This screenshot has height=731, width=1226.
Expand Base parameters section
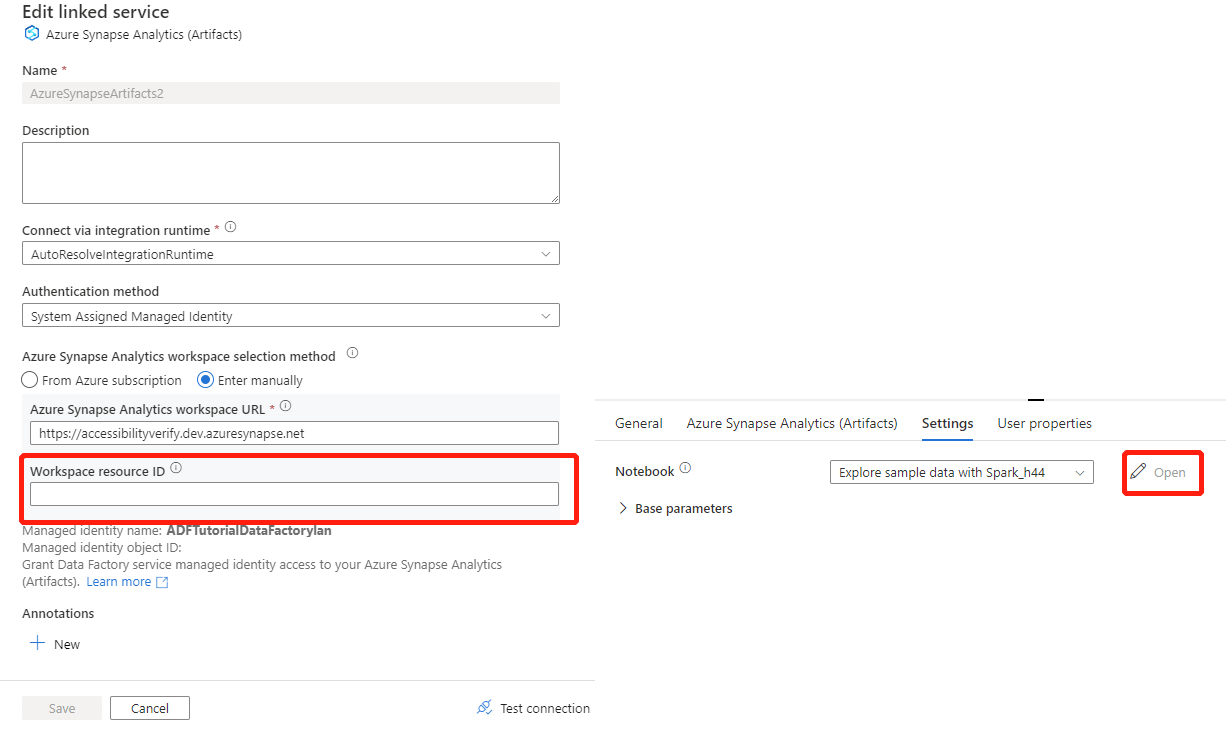coord(676,508)
